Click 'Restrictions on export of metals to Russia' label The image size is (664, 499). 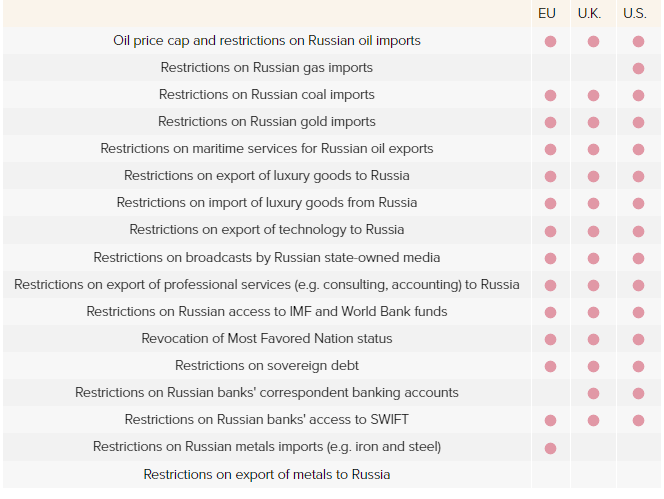[x=266, y=474]
